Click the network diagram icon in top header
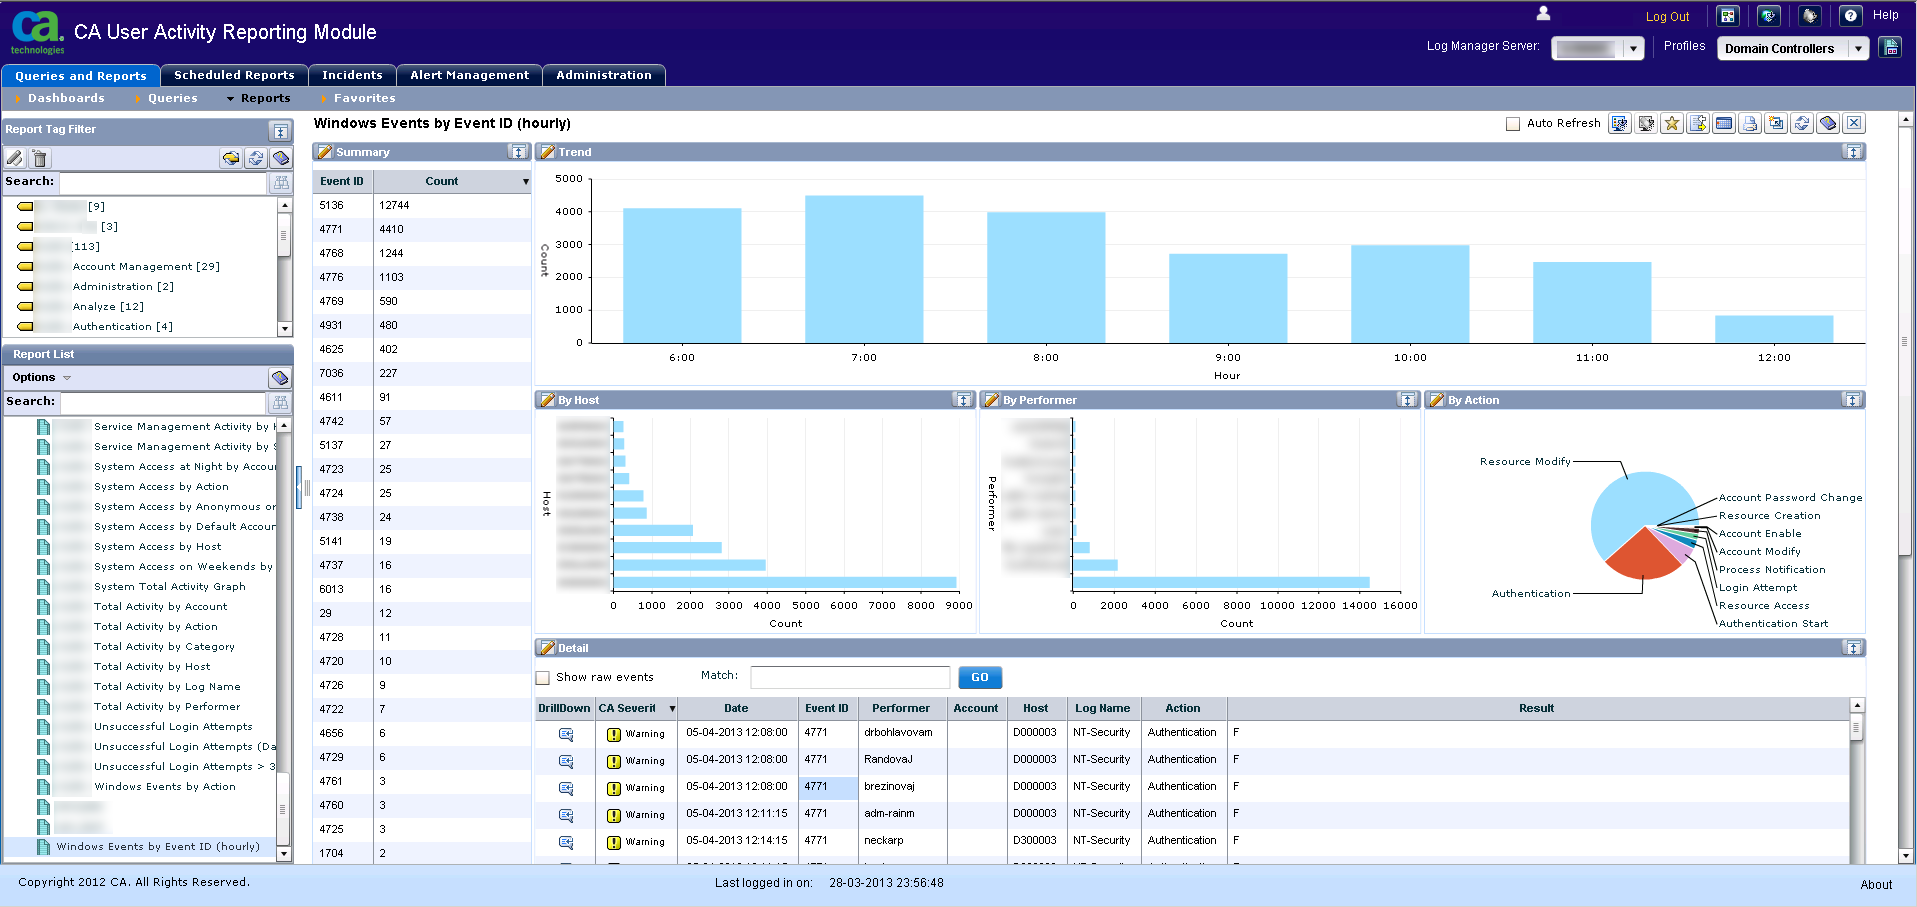 pyautogui.click(x=1728, y=16)
